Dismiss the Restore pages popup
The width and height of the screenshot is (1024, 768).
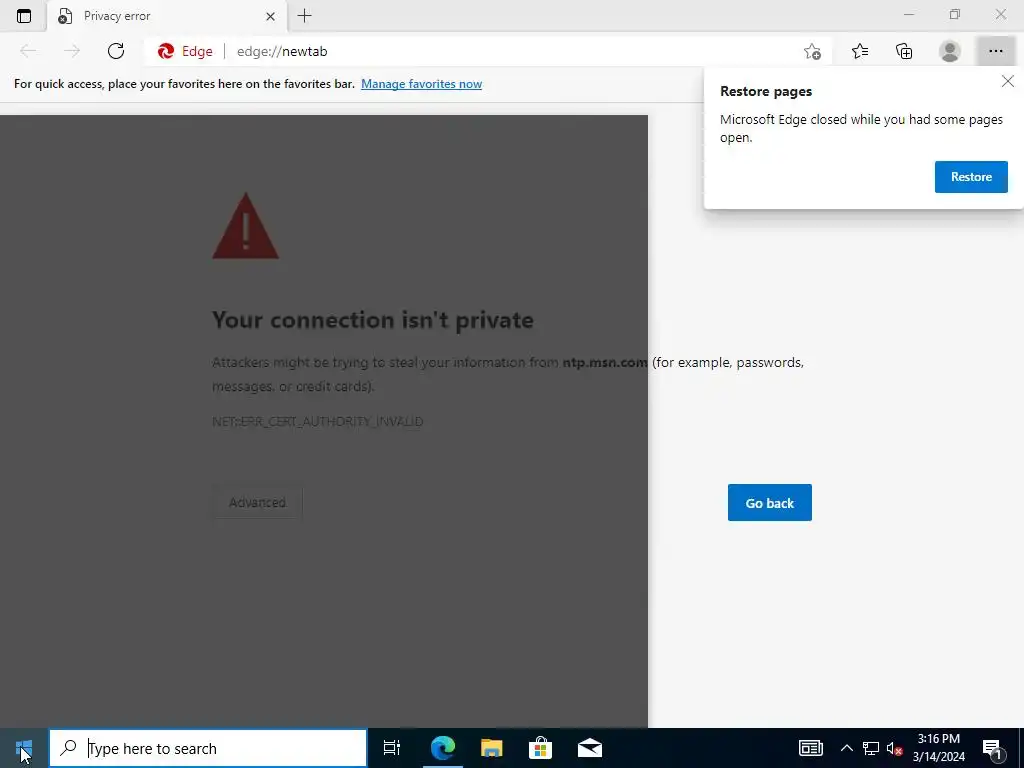pyautogui.click(x=1008, y=81)
